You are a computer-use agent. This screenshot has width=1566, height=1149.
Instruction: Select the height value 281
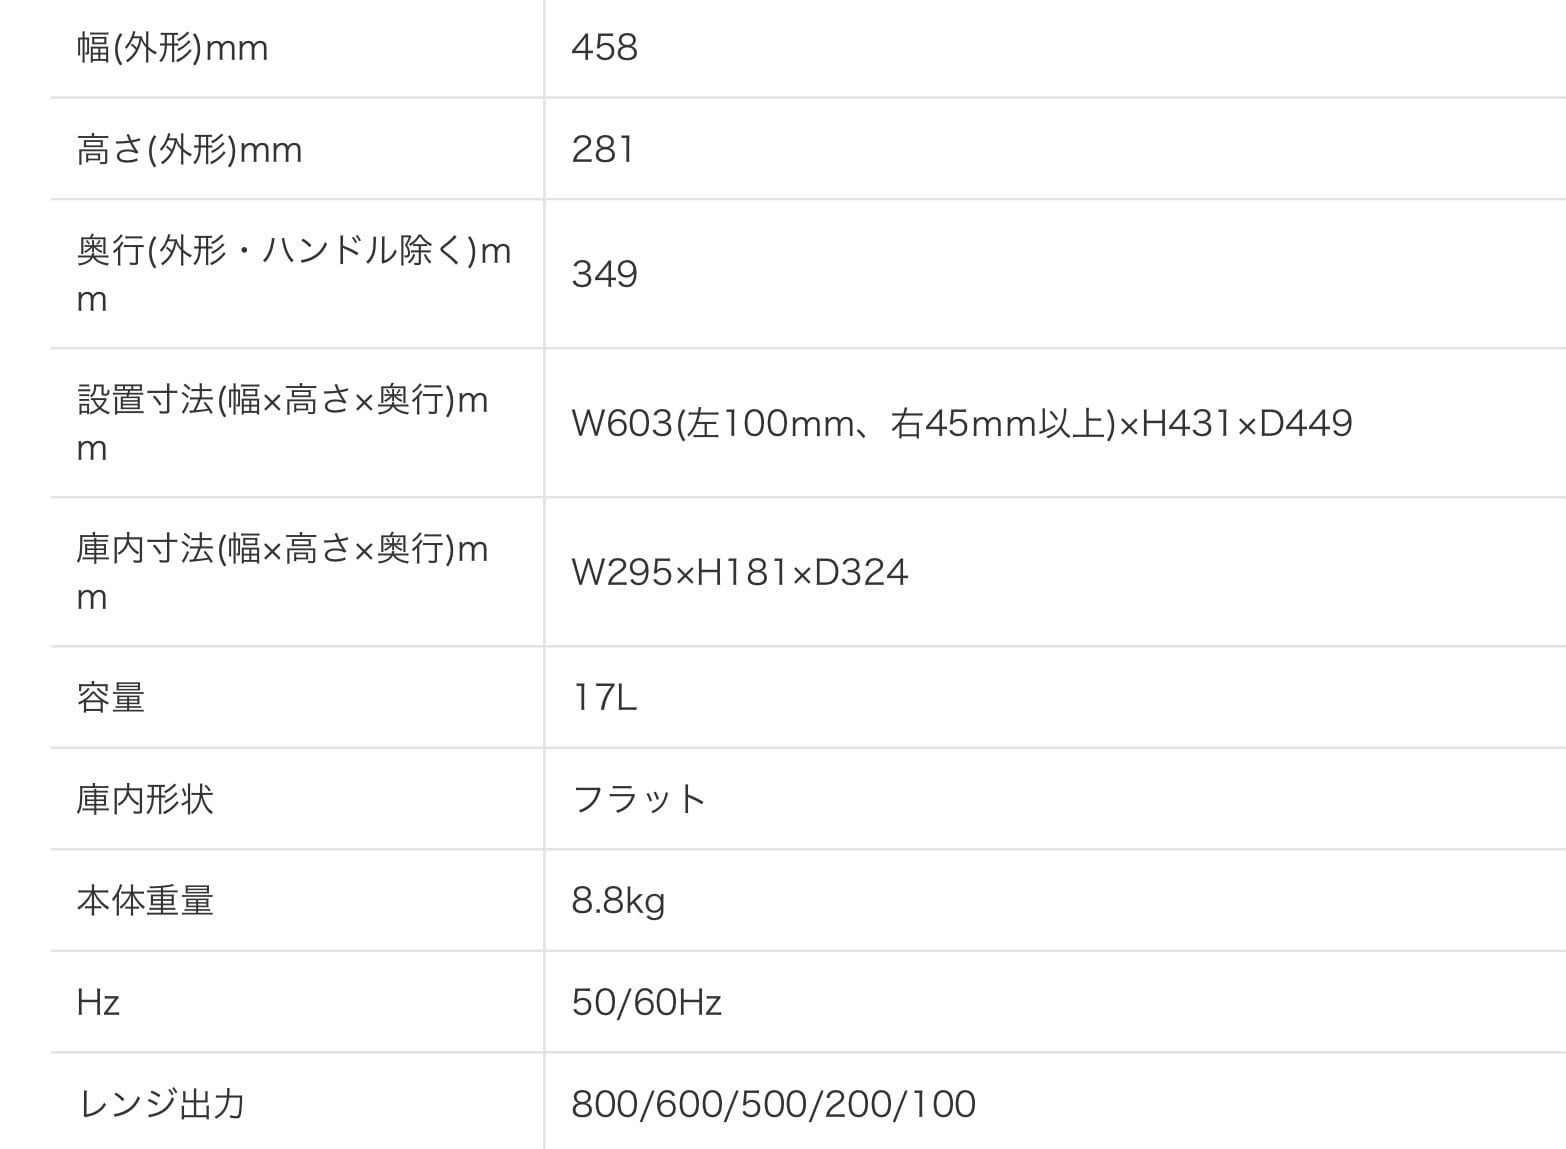pos(602,150)
